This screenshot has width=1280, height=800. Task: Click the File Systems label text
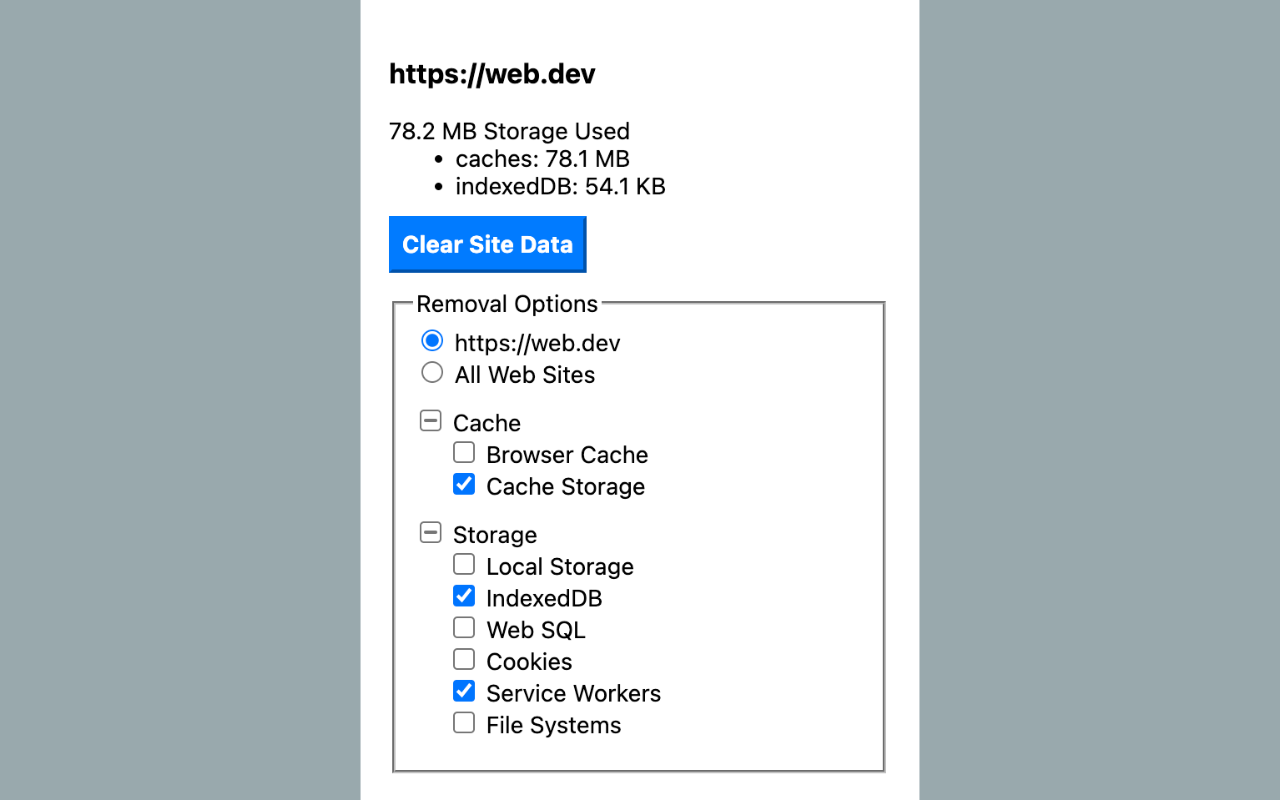[553, 726]
